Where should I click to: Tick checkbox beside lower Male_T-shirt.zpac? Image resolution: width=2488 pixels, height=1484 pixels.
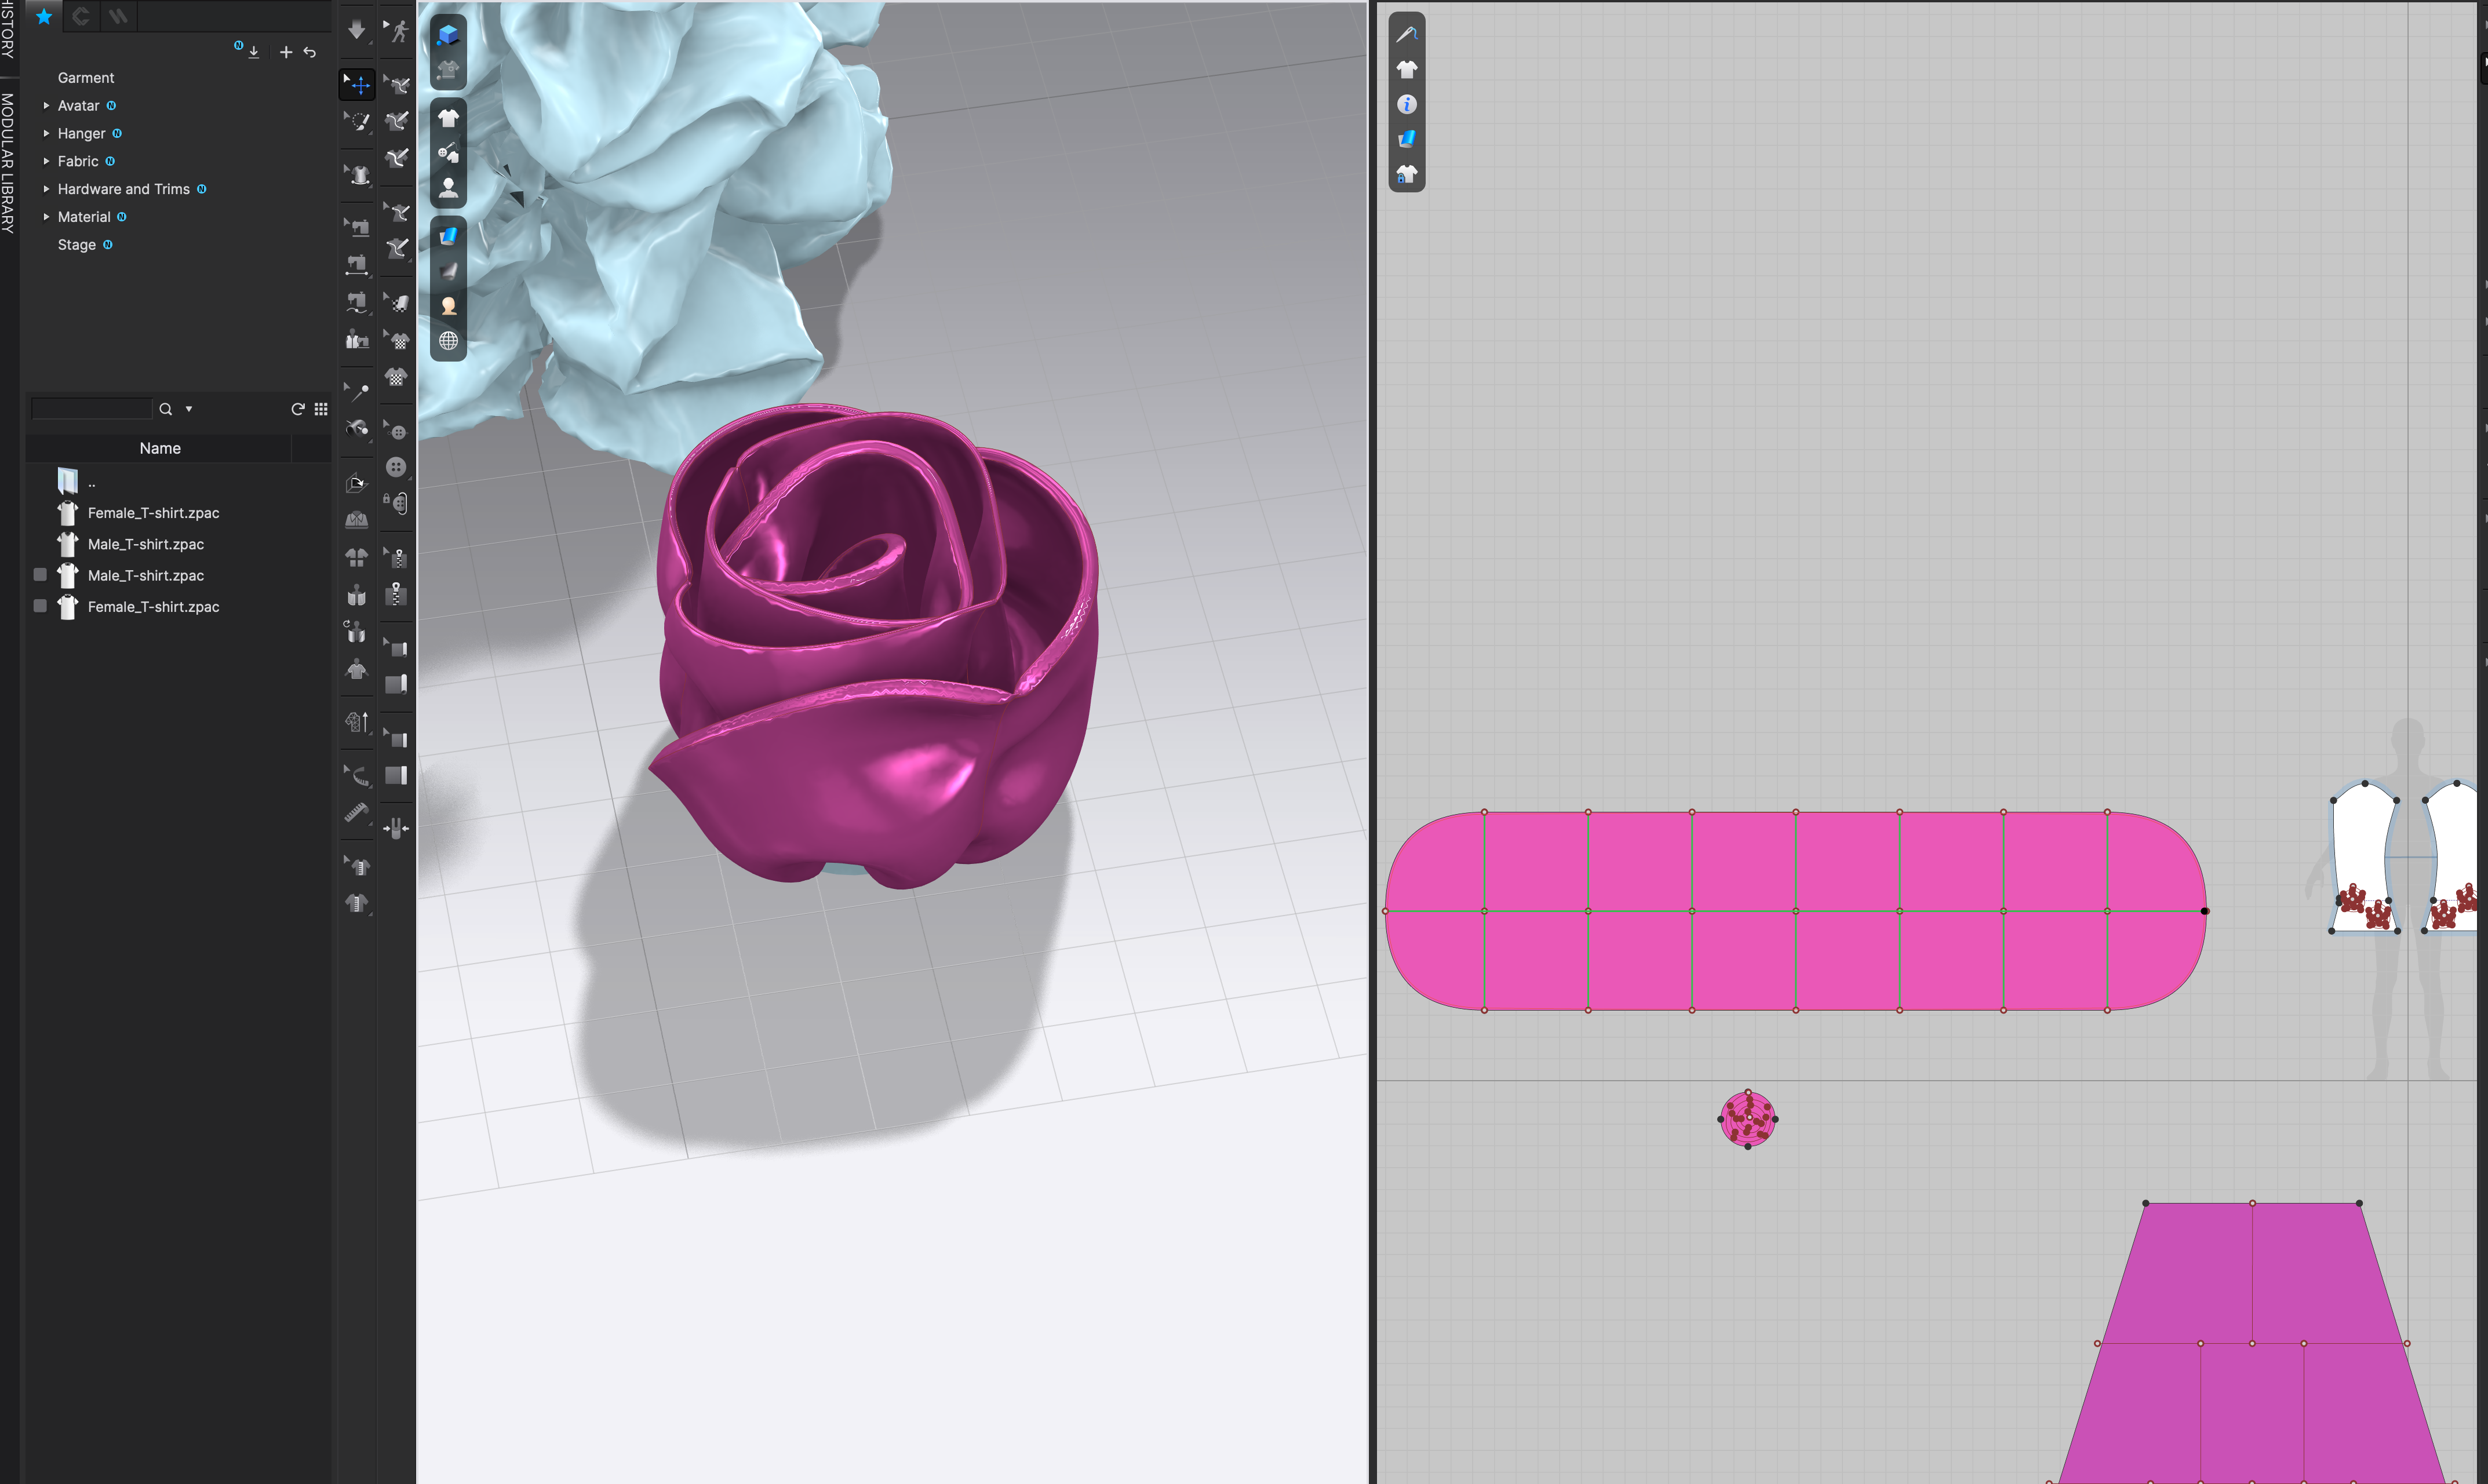click(40, 575)
